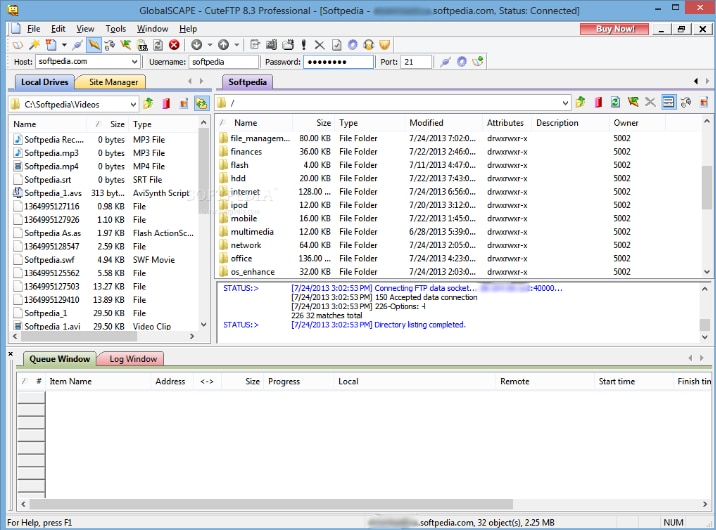This screenshot has width=716, height=530.
Task: Open the remote path dropdown arrow
Action: click(565, 103)
